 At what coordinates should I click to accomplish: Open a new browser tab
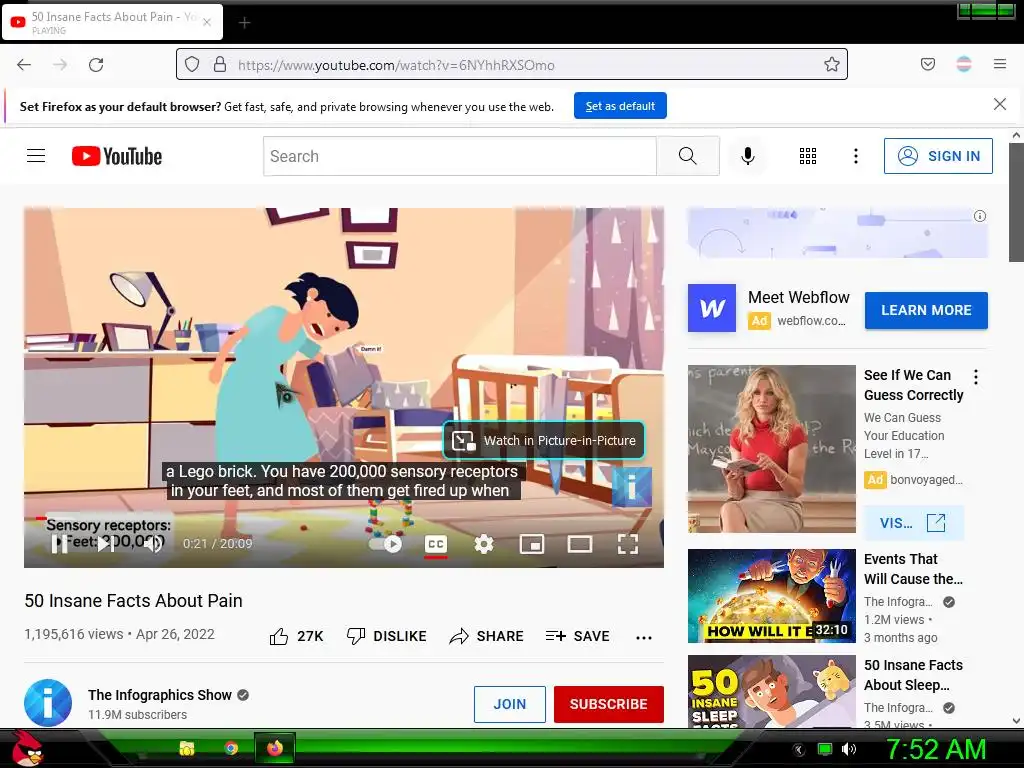click(x=244, y=23)
